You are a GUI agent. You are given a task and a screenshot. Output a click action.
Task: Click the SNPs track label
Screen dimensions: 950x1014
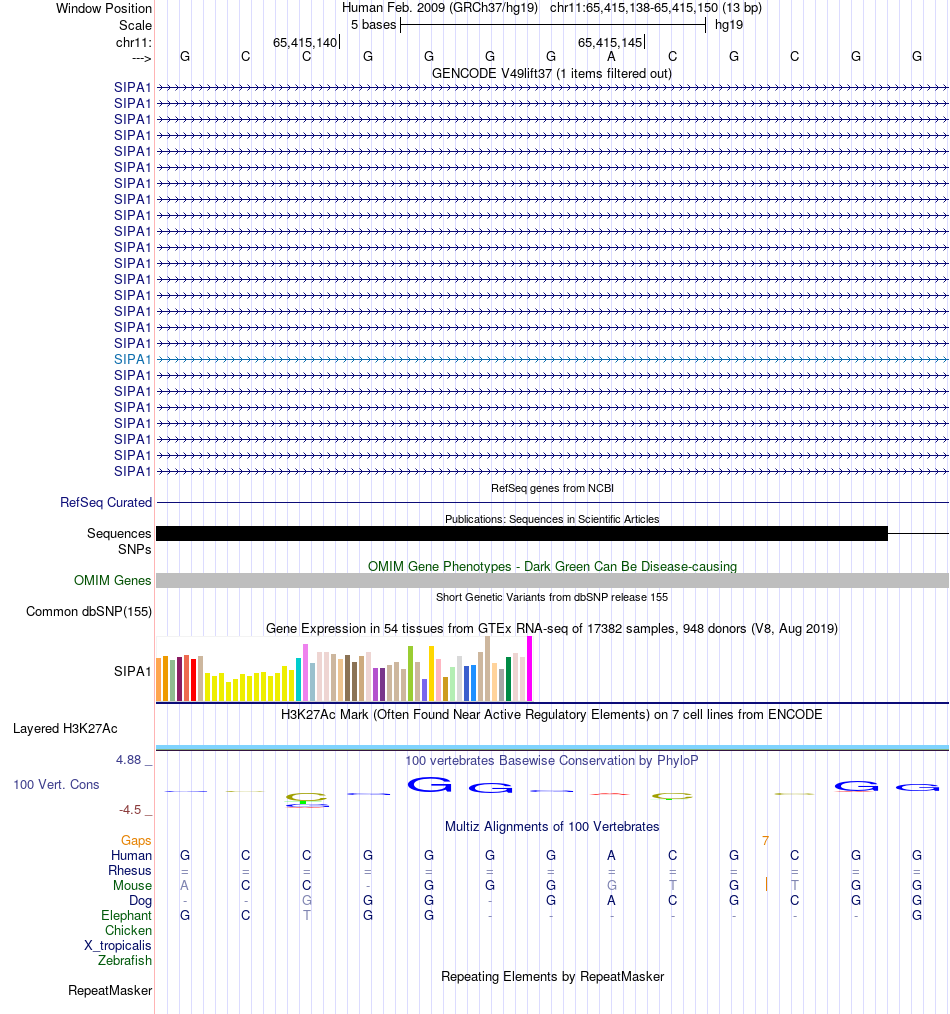click(x=135, y=550)
